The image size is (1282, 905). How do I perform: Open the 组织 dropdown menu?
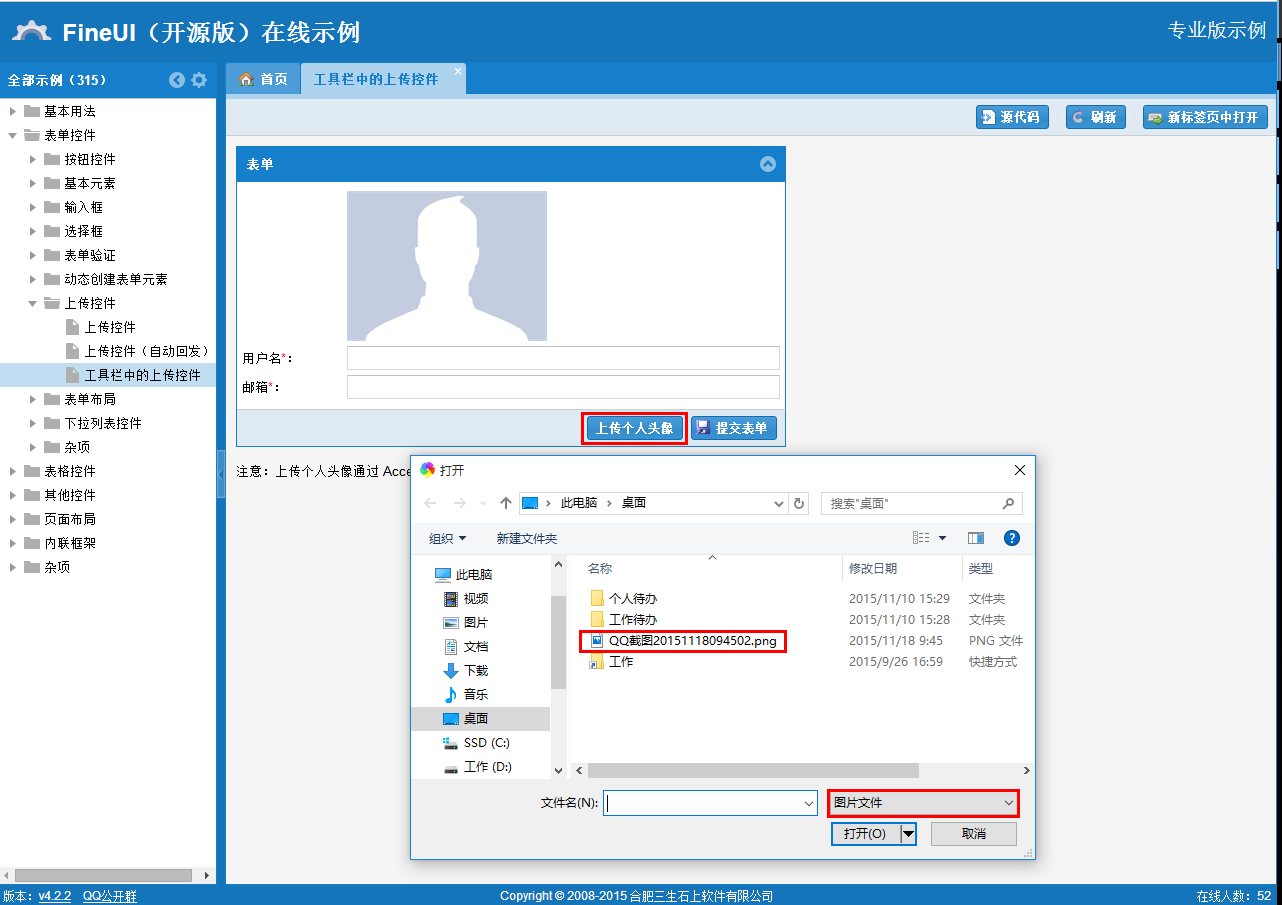pyautogui.click(x=448, y=538)
